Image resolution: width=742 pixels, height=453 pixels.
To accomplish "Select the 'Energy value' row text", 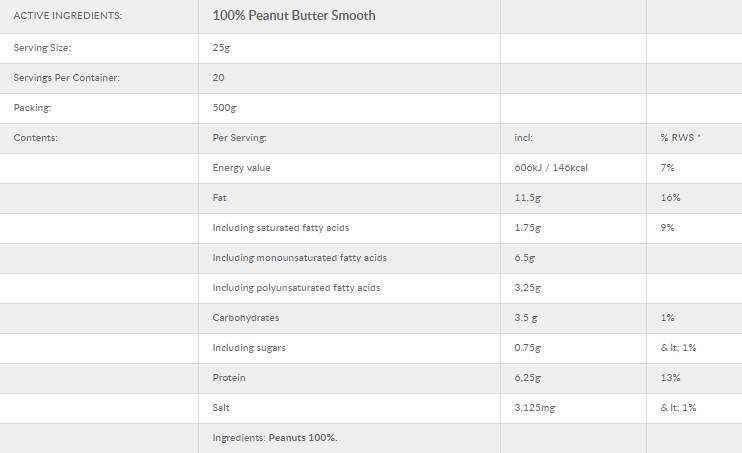I will pos(241,168).
